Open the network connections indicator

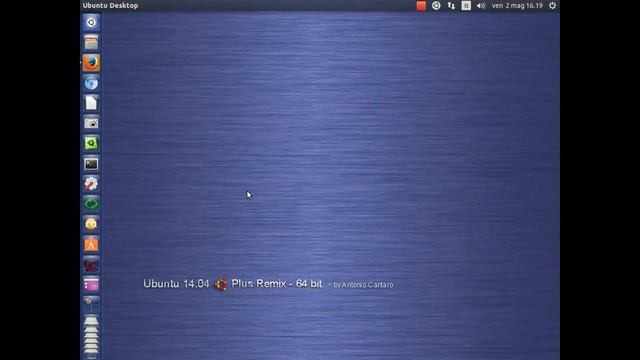click(451, 6)
